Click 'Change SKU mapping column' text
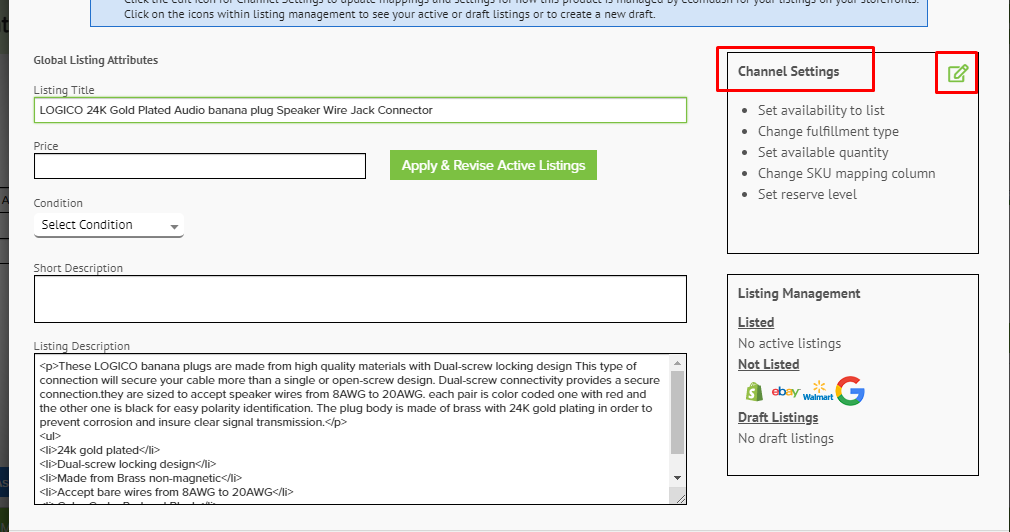The image size is (1010, 532). (846, 173)
